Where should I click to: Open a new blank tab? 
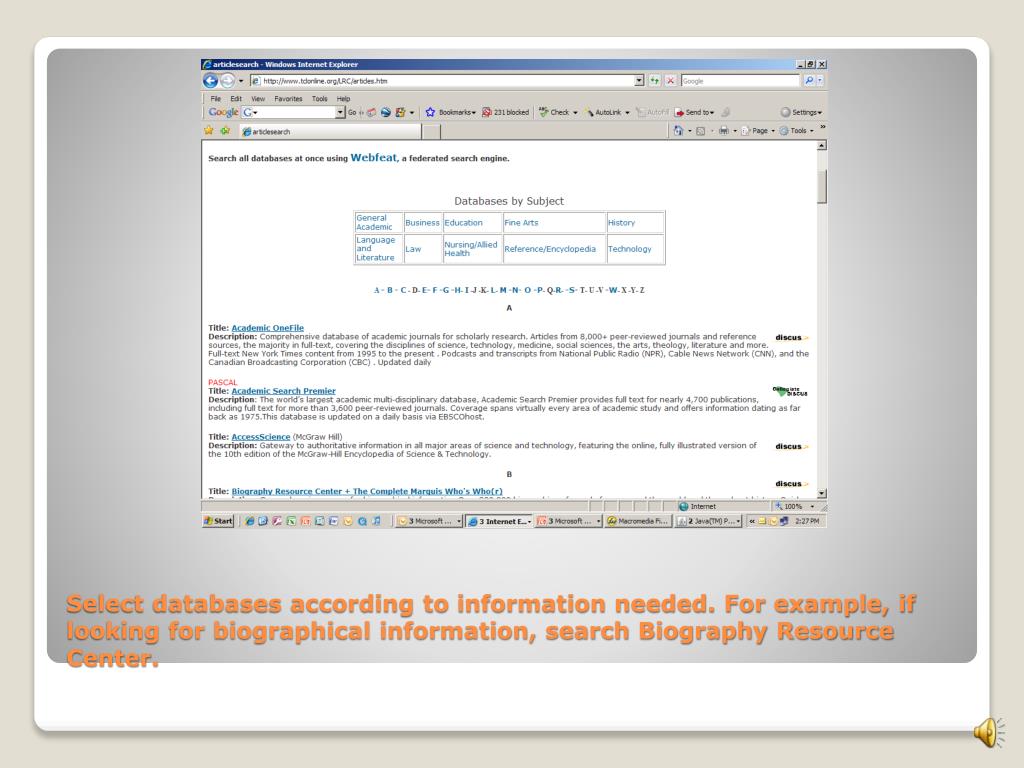431,131
